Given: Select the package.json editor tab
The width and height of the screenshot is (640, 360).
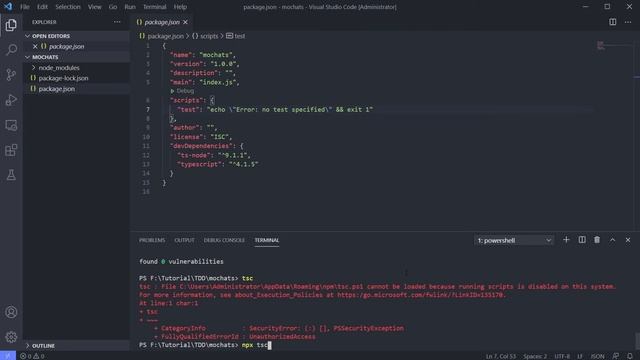Looking at the screenshot, I should tap(162, 22).
